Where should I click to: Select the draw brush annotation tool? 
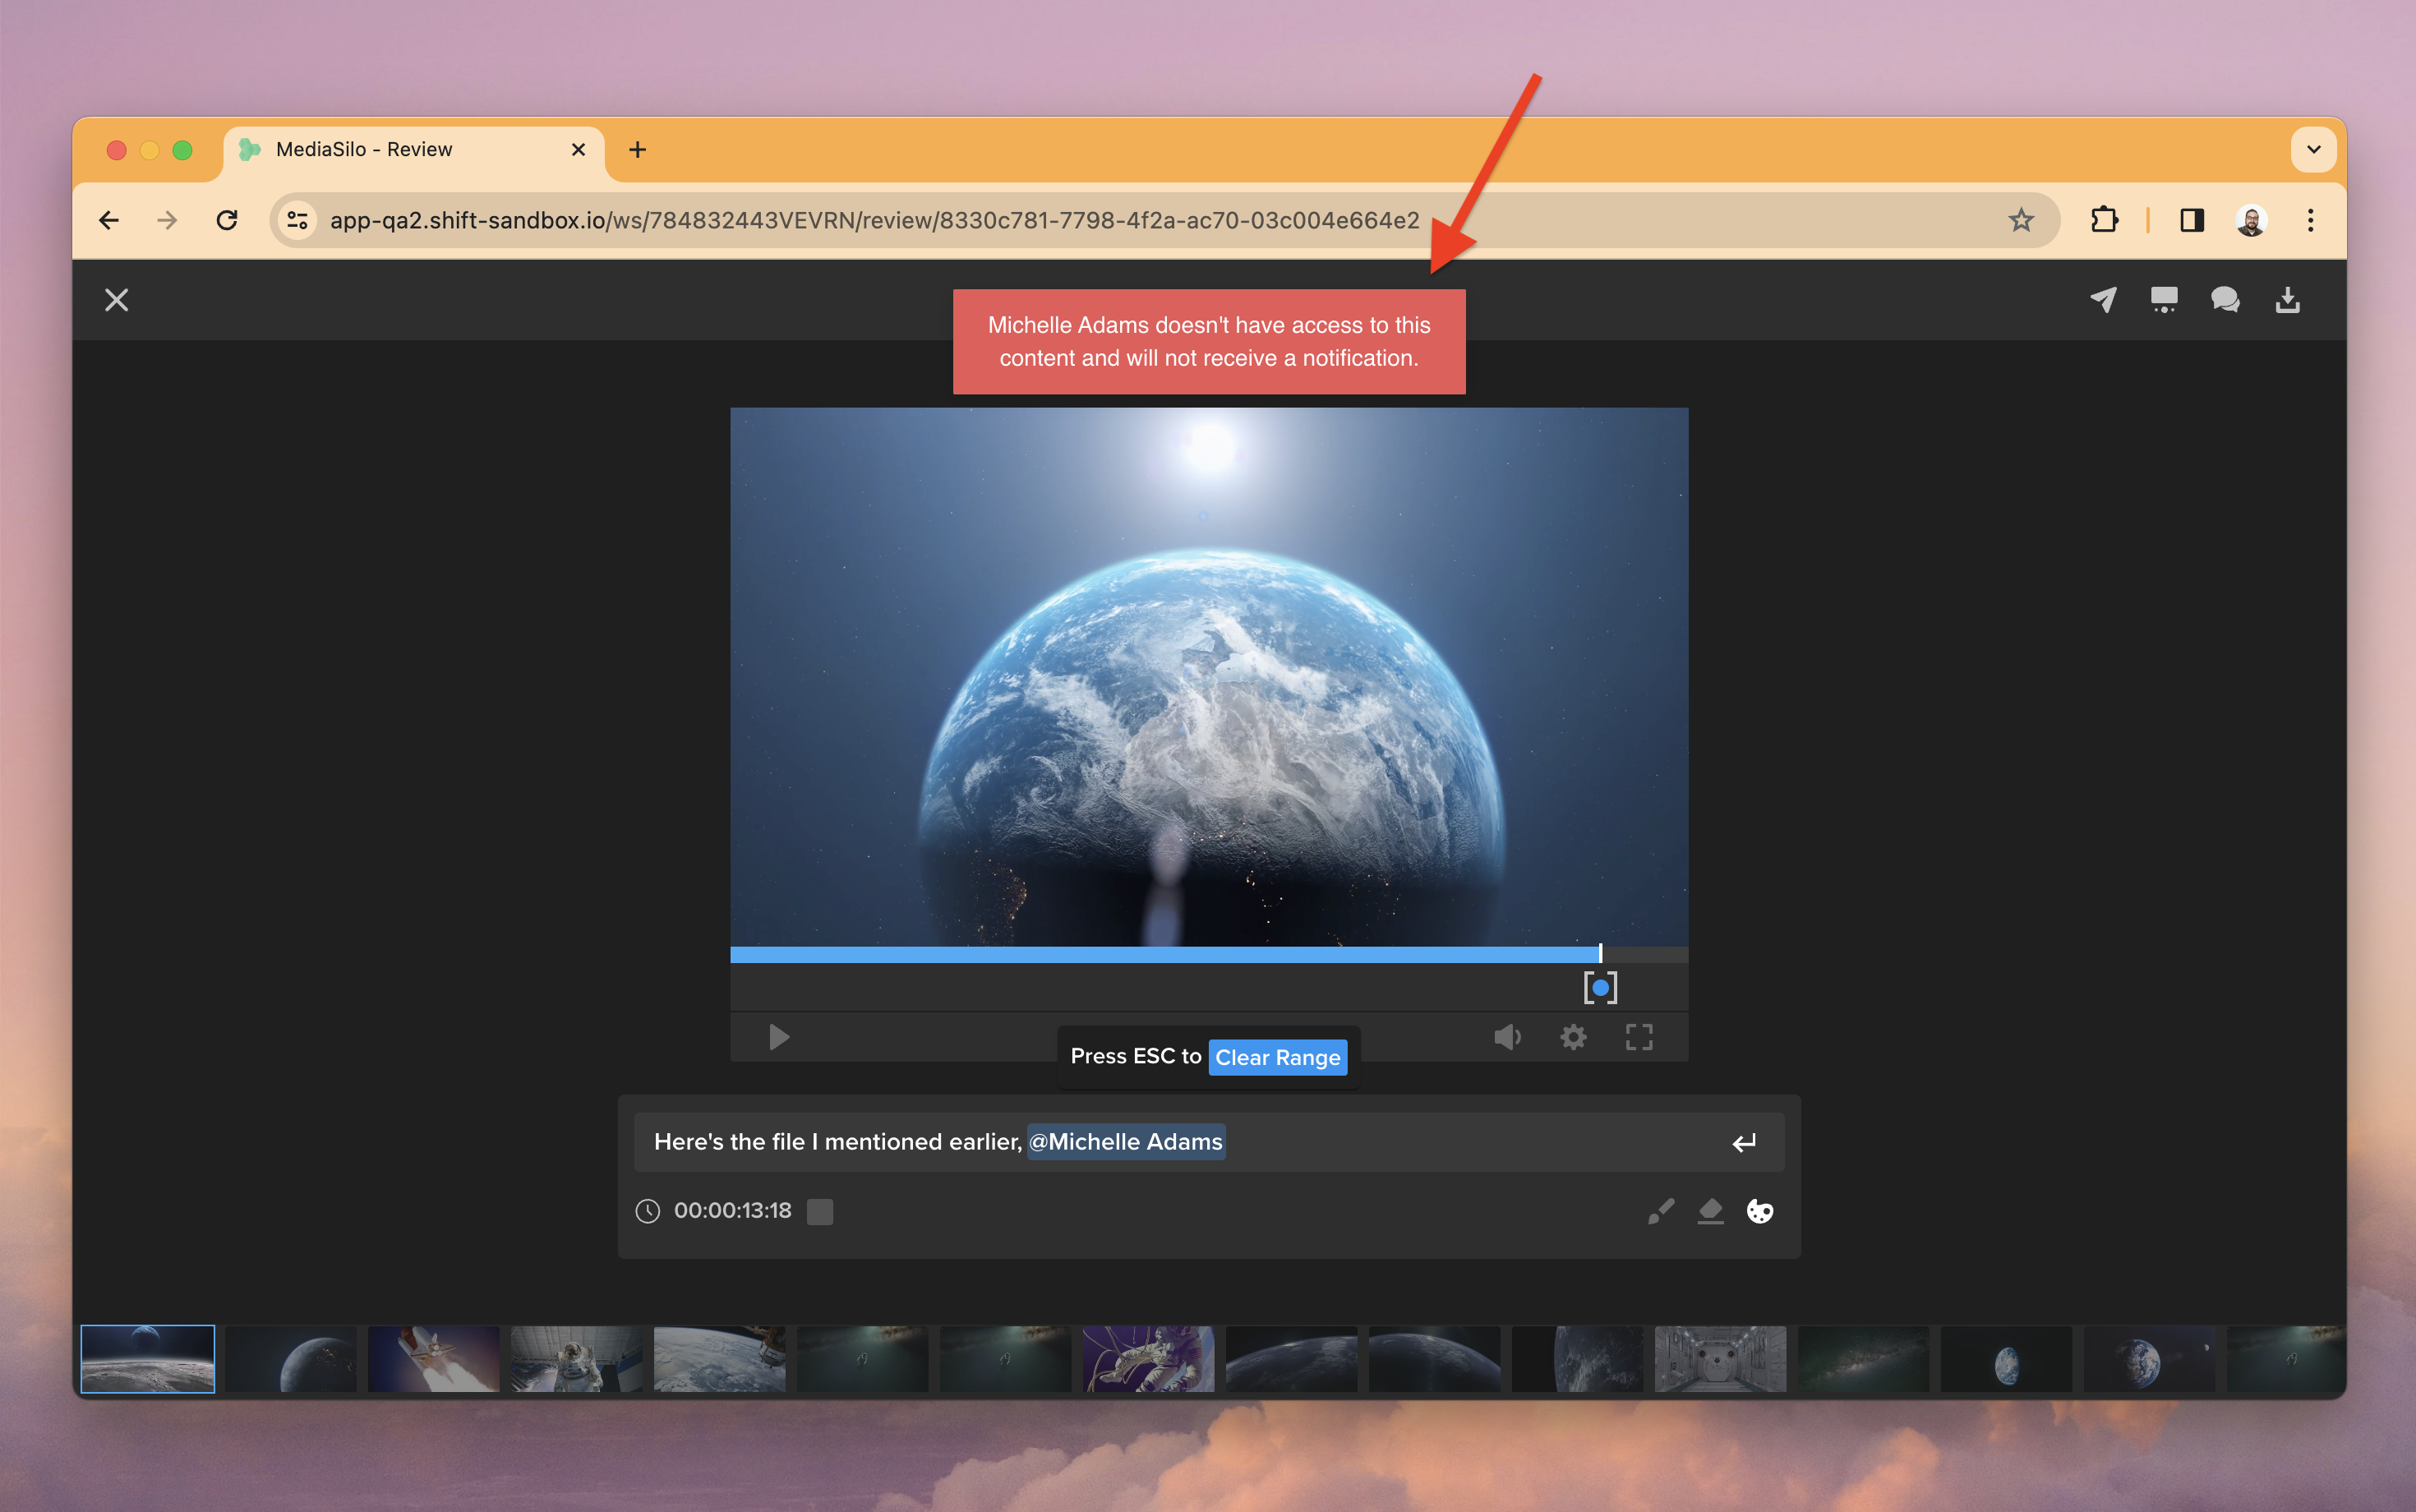(1661, 1211)
